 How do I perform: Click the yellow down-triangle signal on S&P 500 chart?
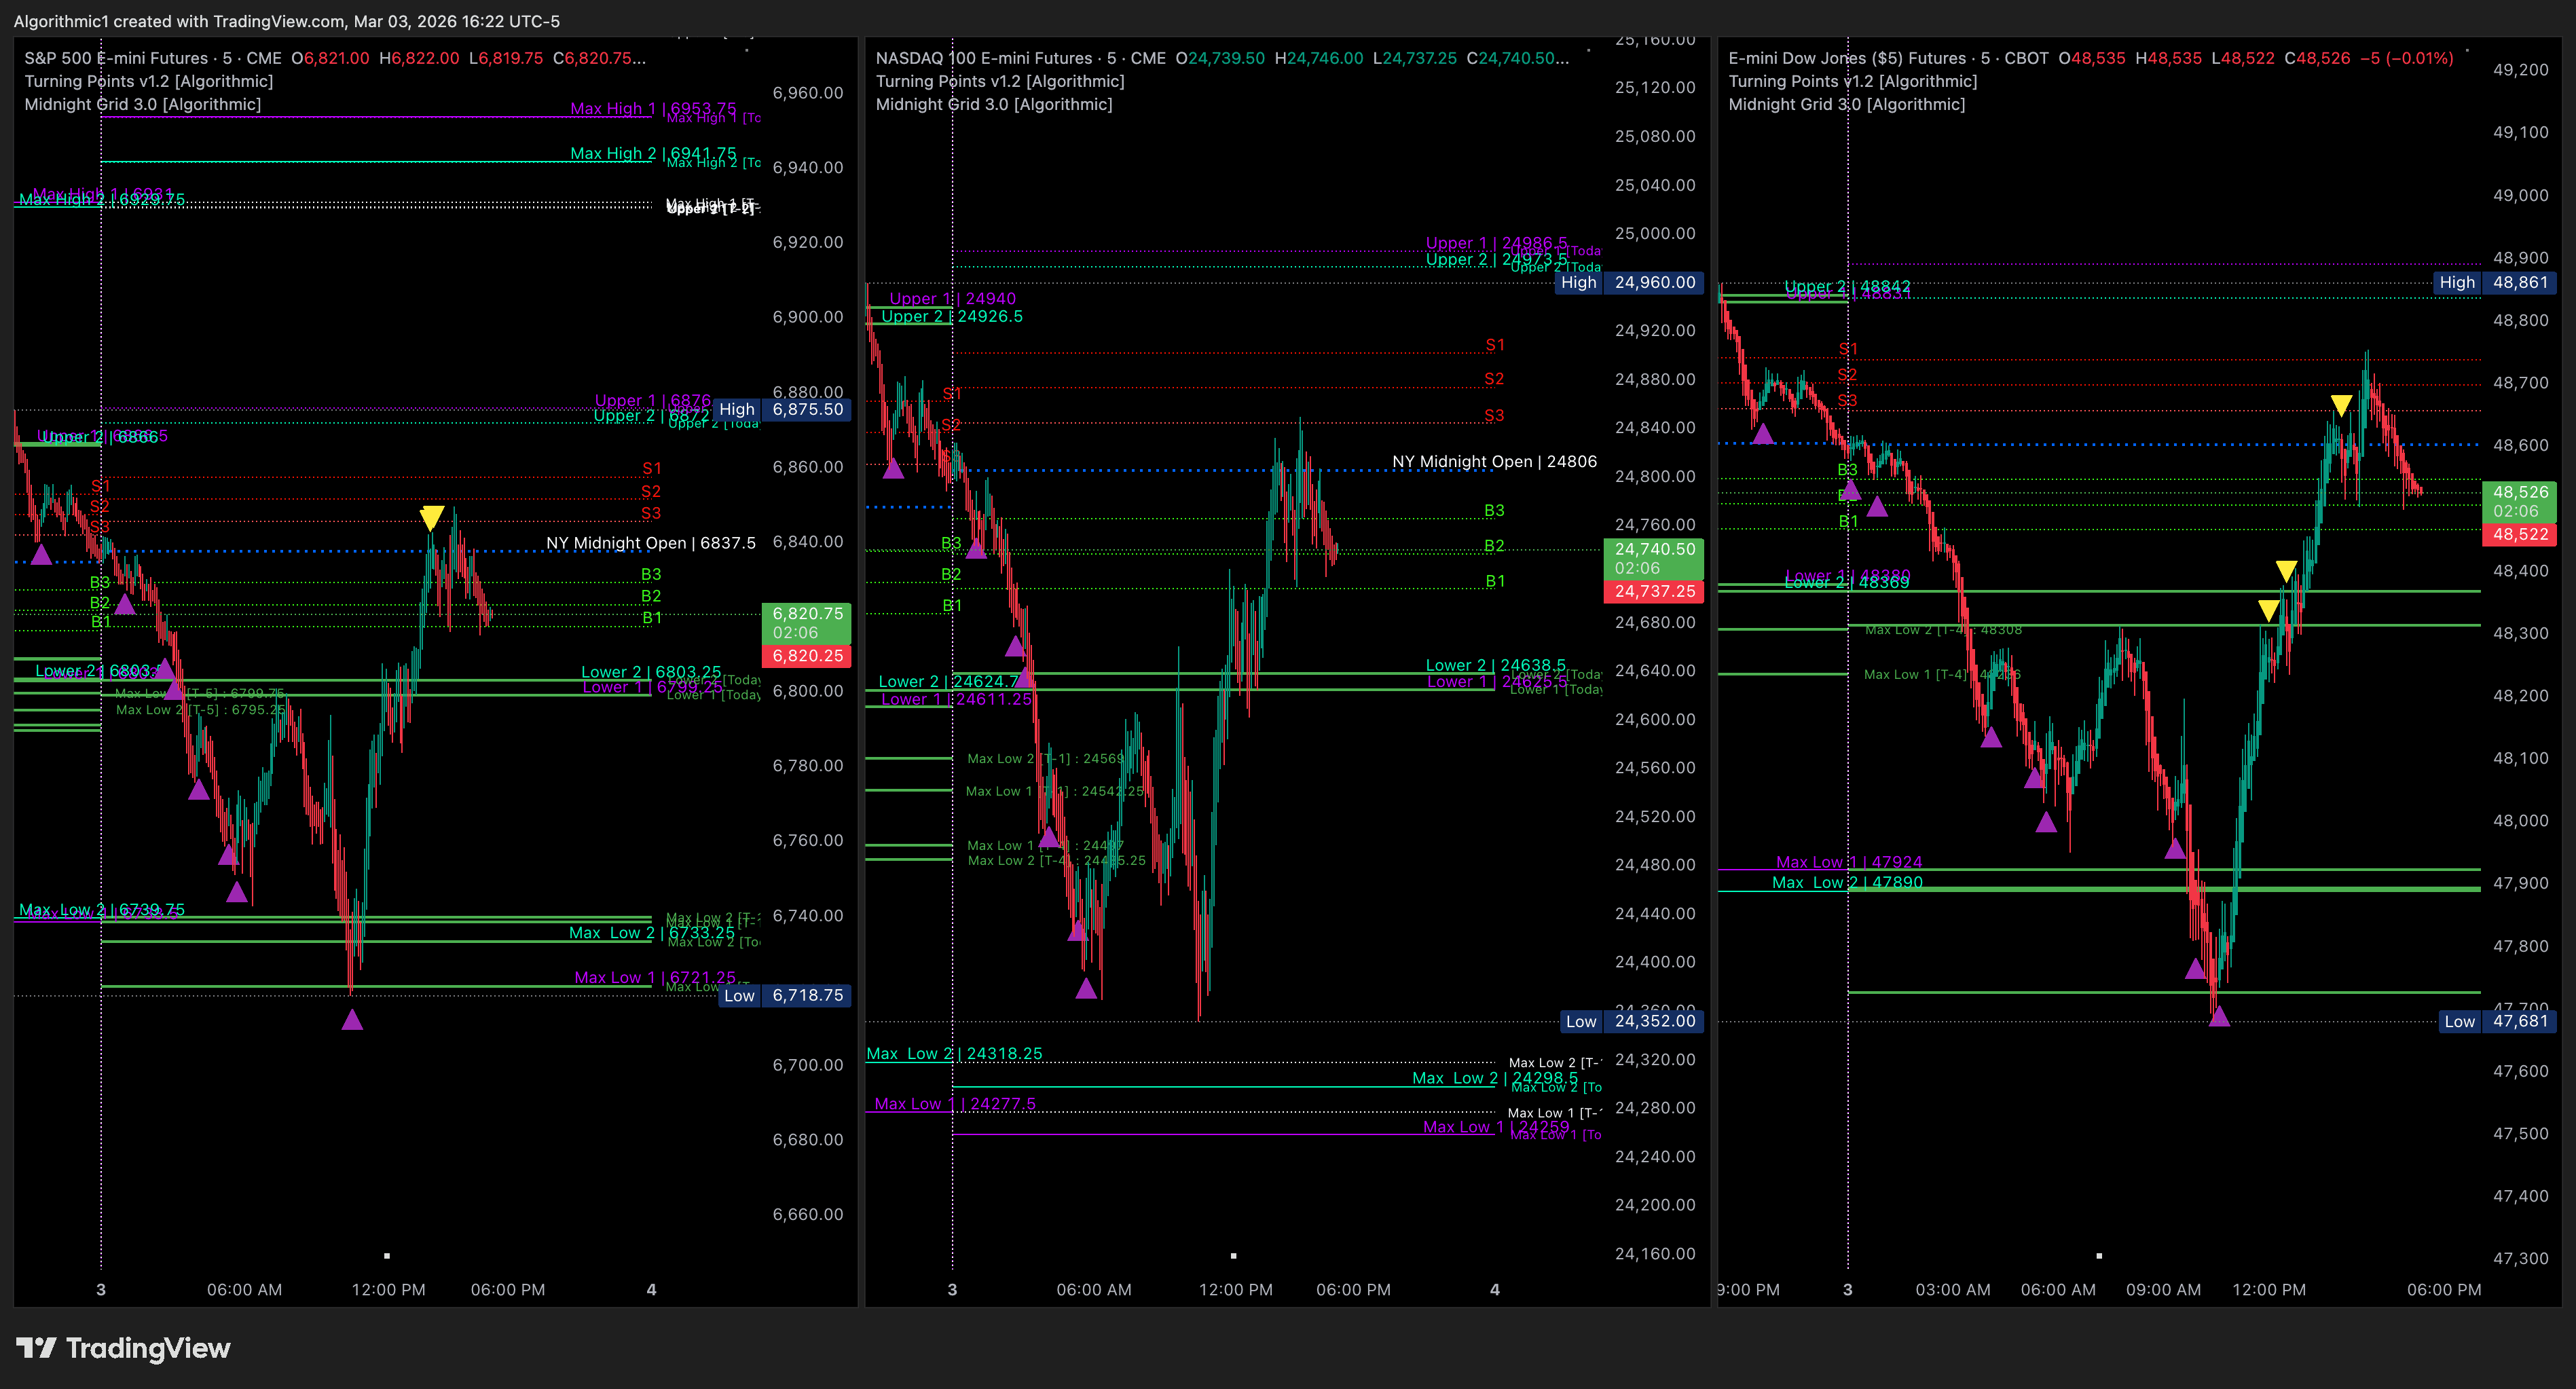[x=431, y=517]
